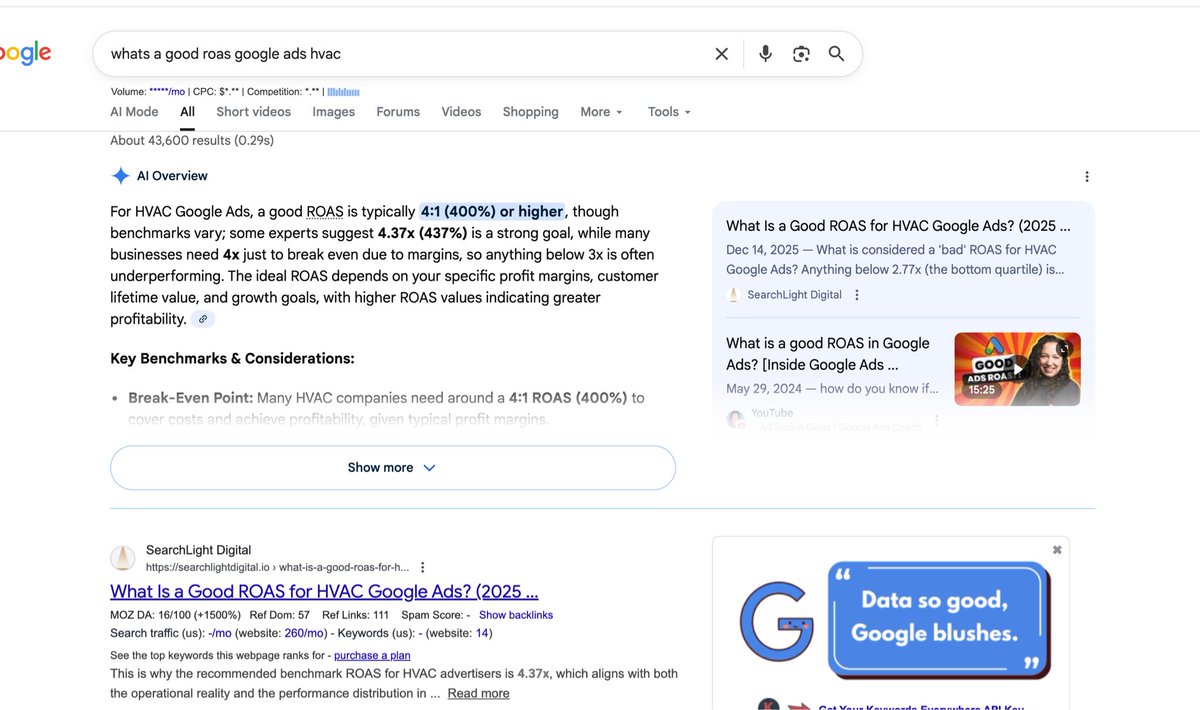This screenshot has height=710, width=1200.
Task: Select the All results tab
Action: click(x=187, y=112)
